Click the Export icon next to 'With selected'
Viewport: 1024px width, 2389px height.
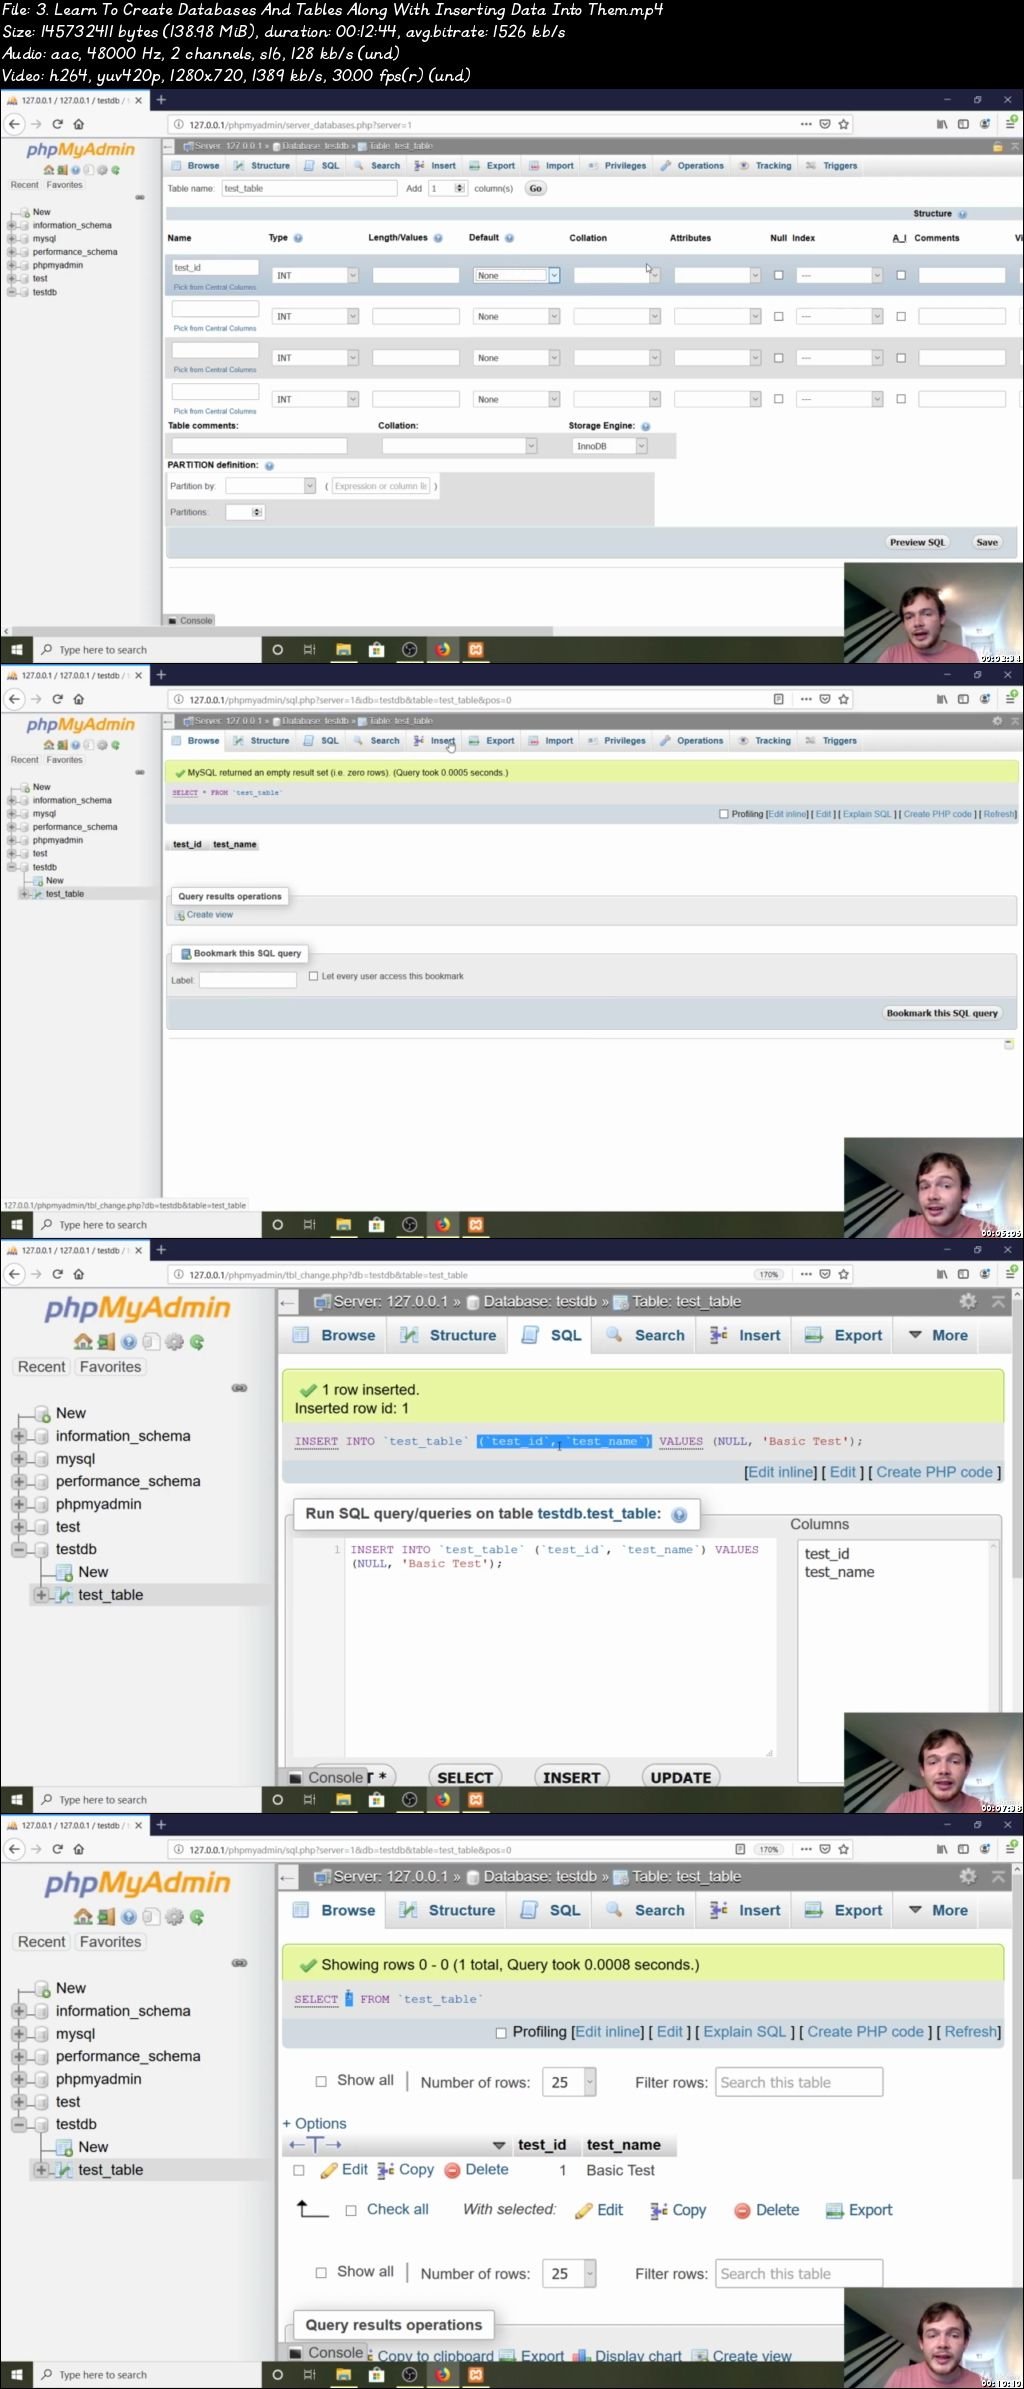[x=835, y=2210]
